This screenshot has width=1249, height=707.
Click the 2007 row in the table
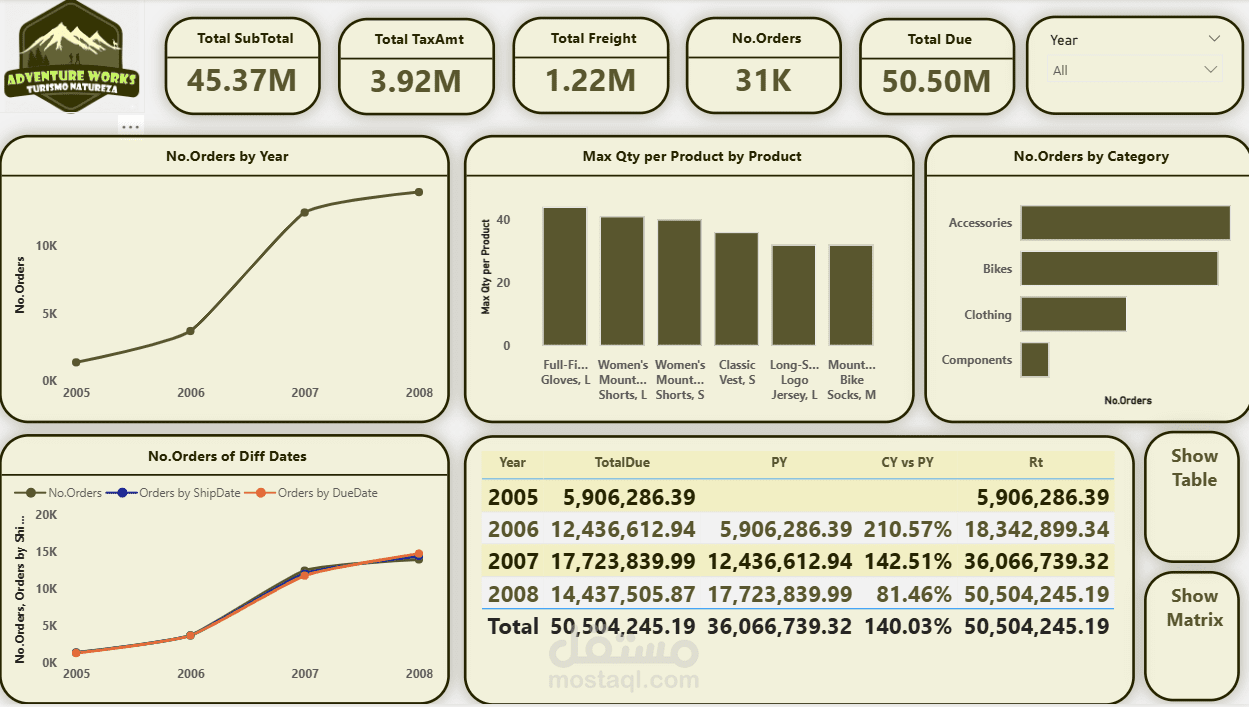700,561
